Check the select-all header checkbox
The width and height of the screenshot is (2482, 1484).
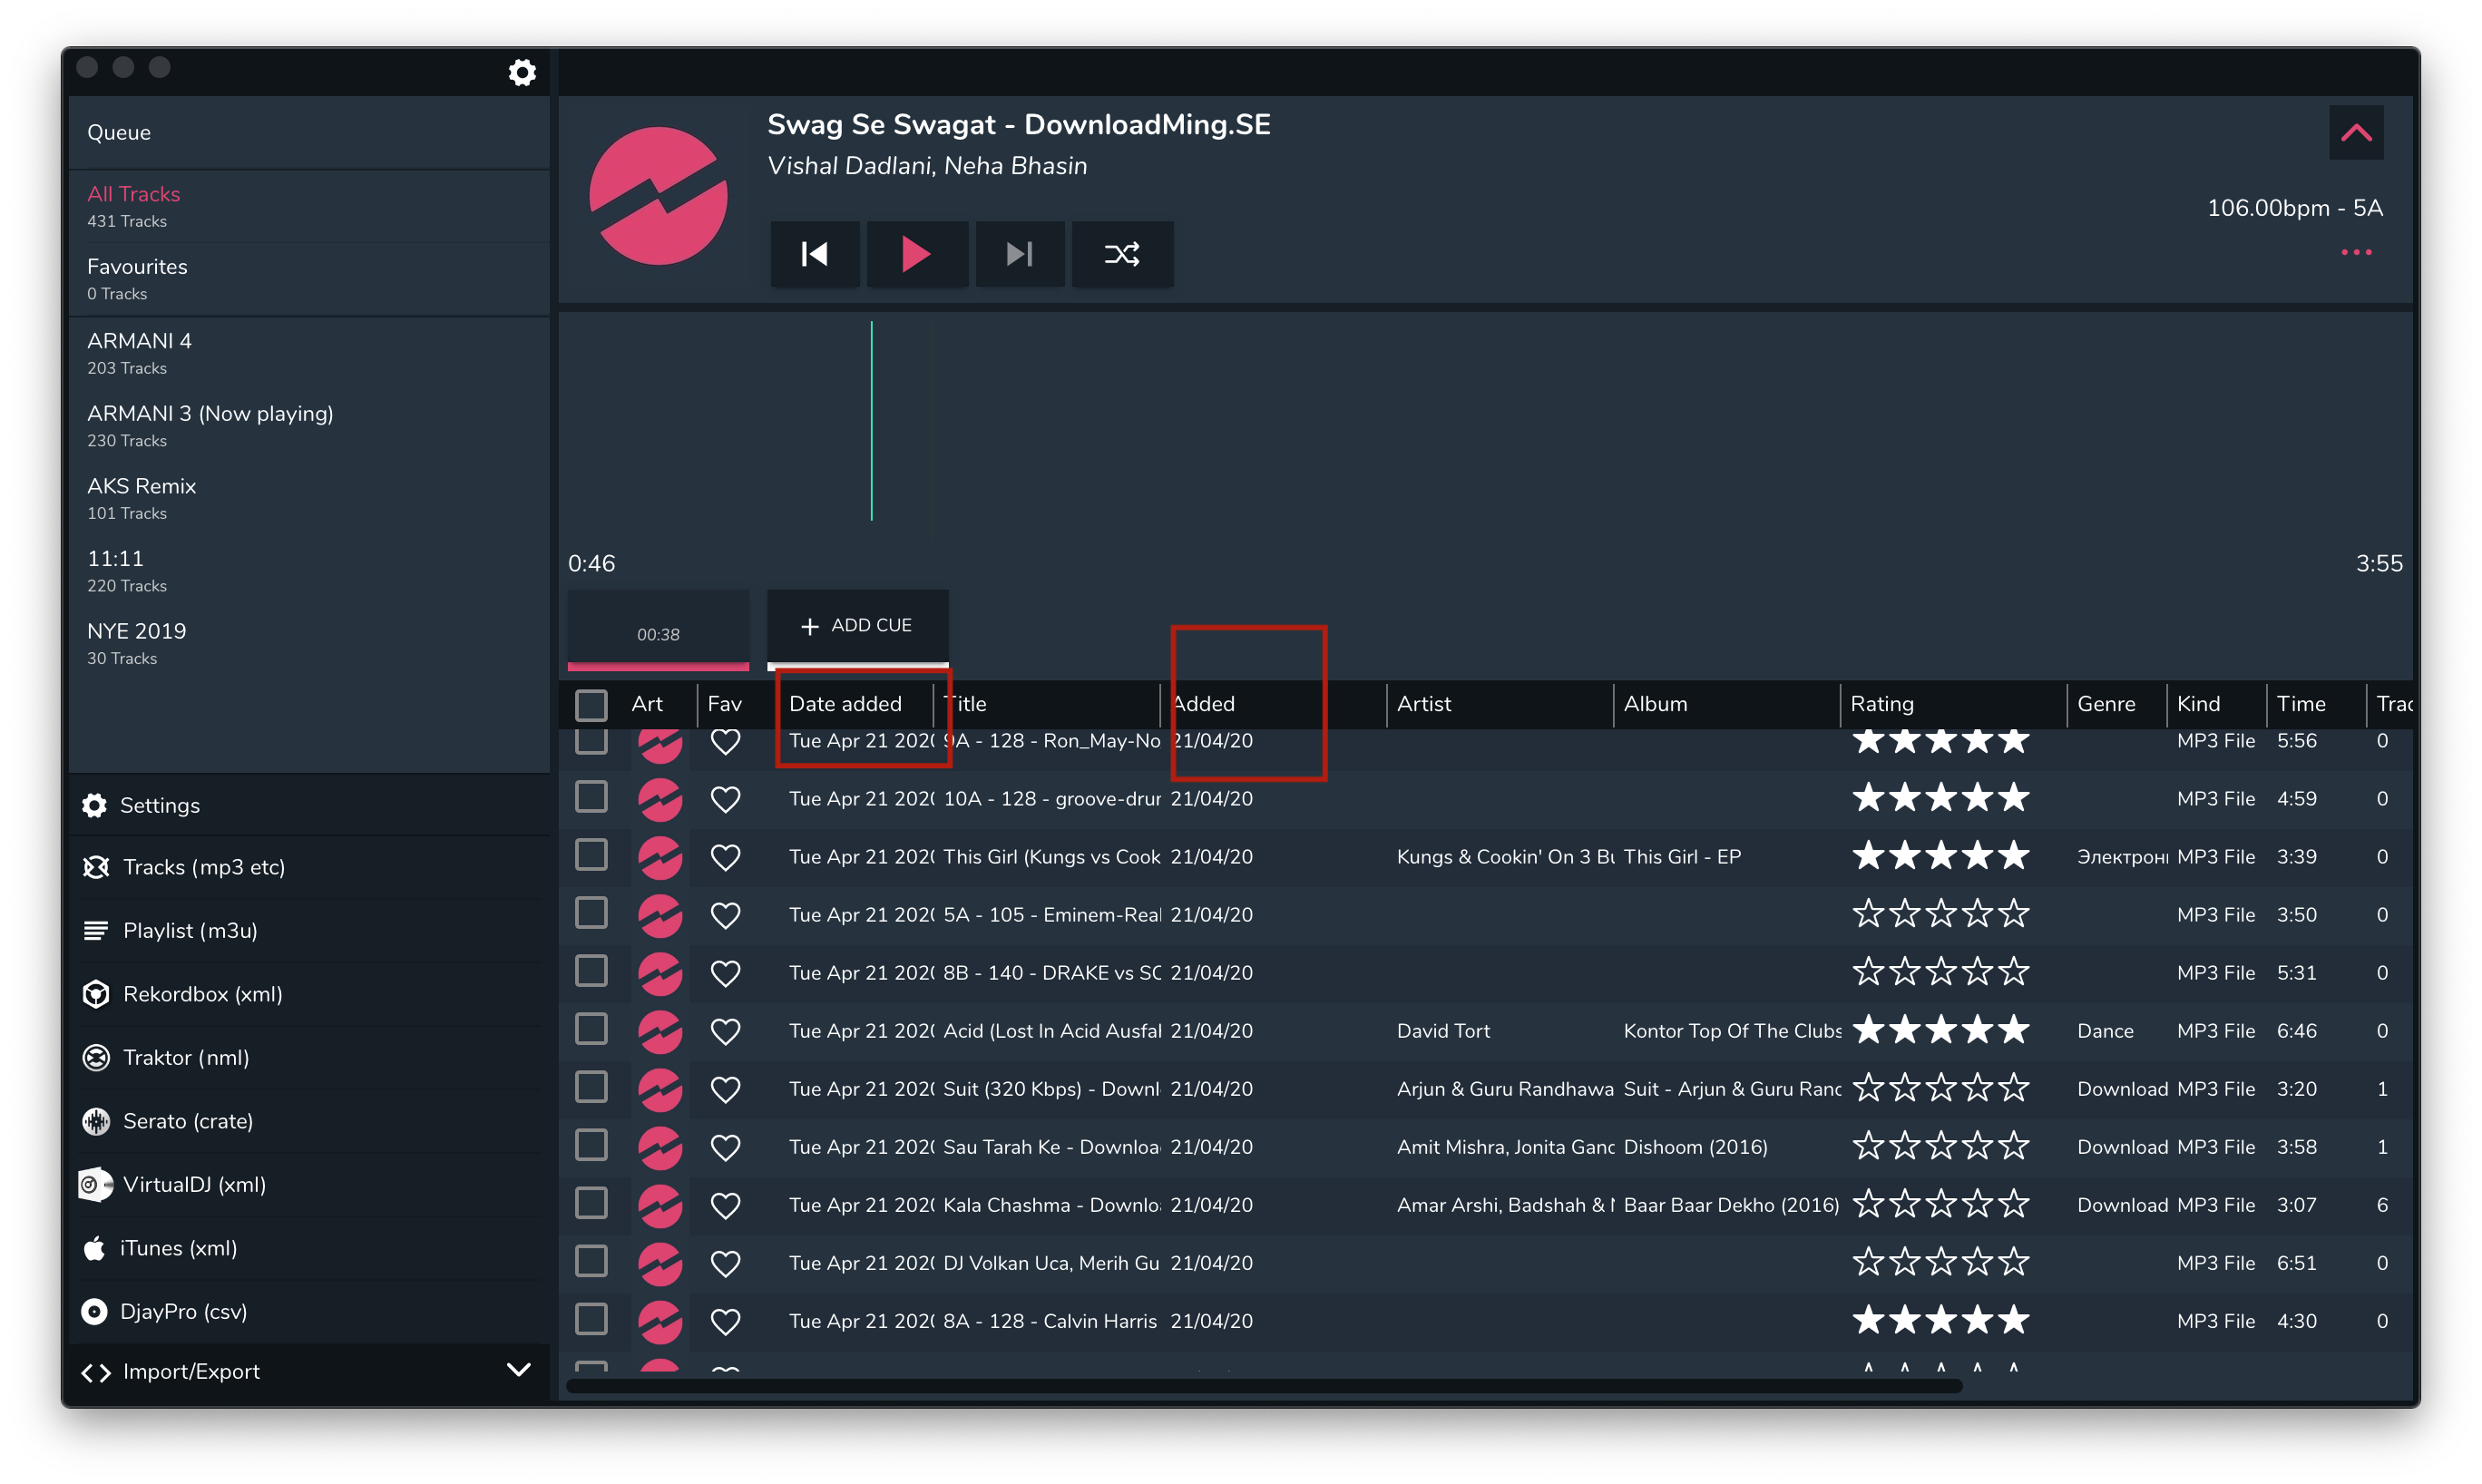click(x=591, y=704)
